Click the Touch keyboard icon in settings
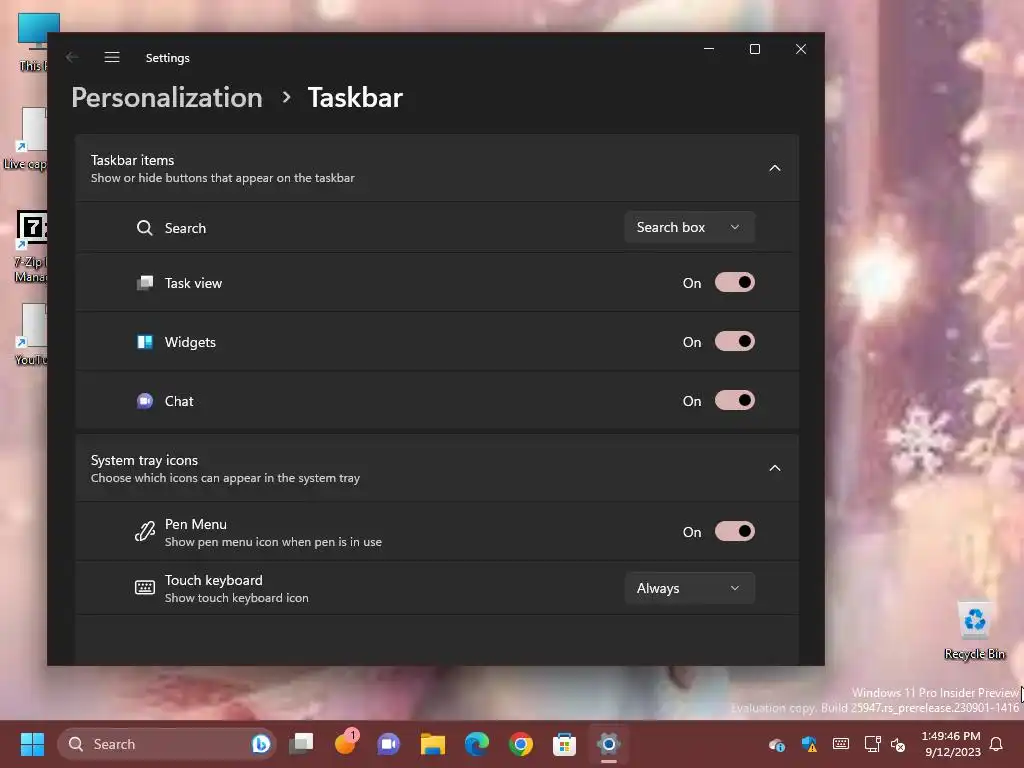The image size is (1024, 768). pyautogui.click(x=145, y=588)
